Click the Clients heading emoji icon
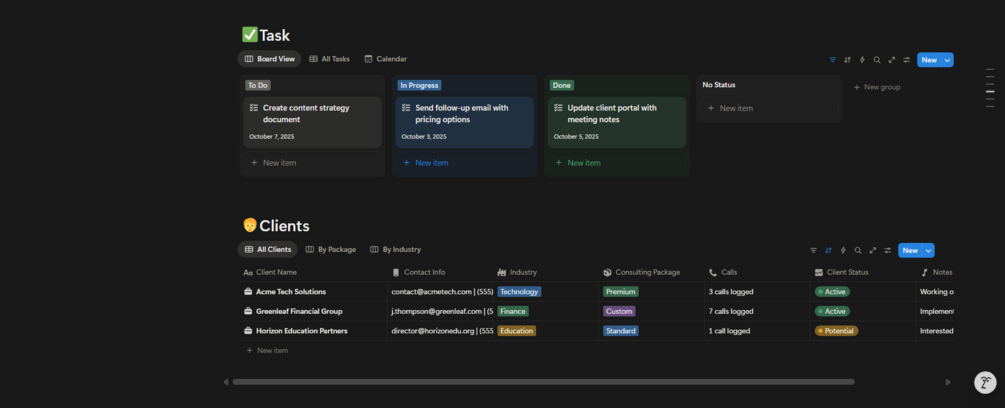 (x=249, y=225)
